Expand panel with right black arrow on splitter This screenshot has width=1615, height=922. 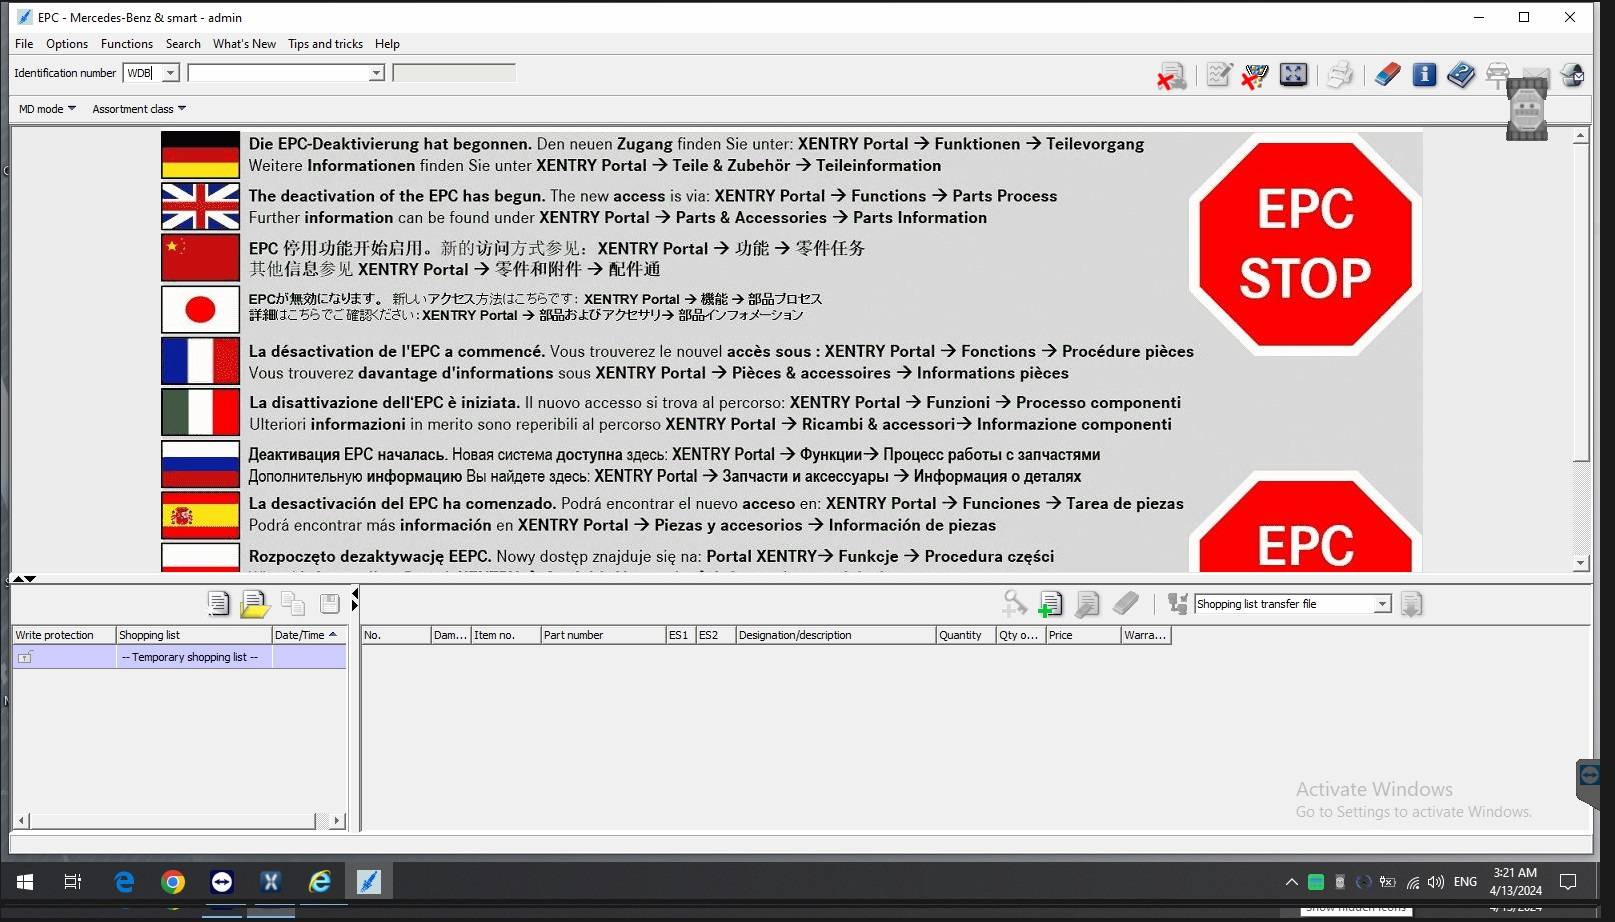[x=355, y=606]
